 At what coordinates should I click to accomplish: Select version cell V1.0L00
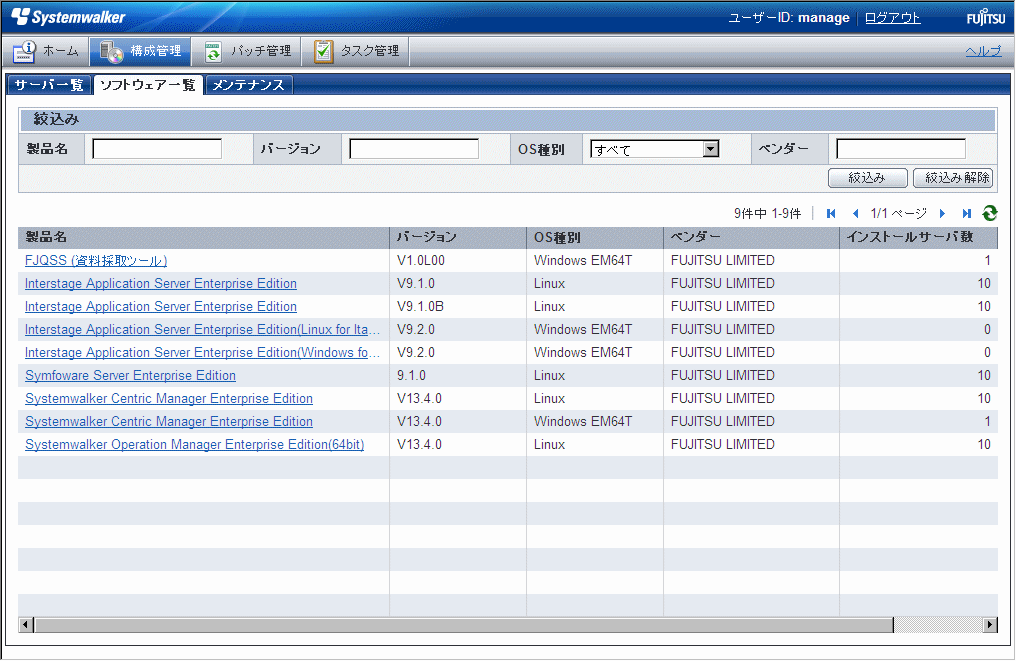point(421,261)
